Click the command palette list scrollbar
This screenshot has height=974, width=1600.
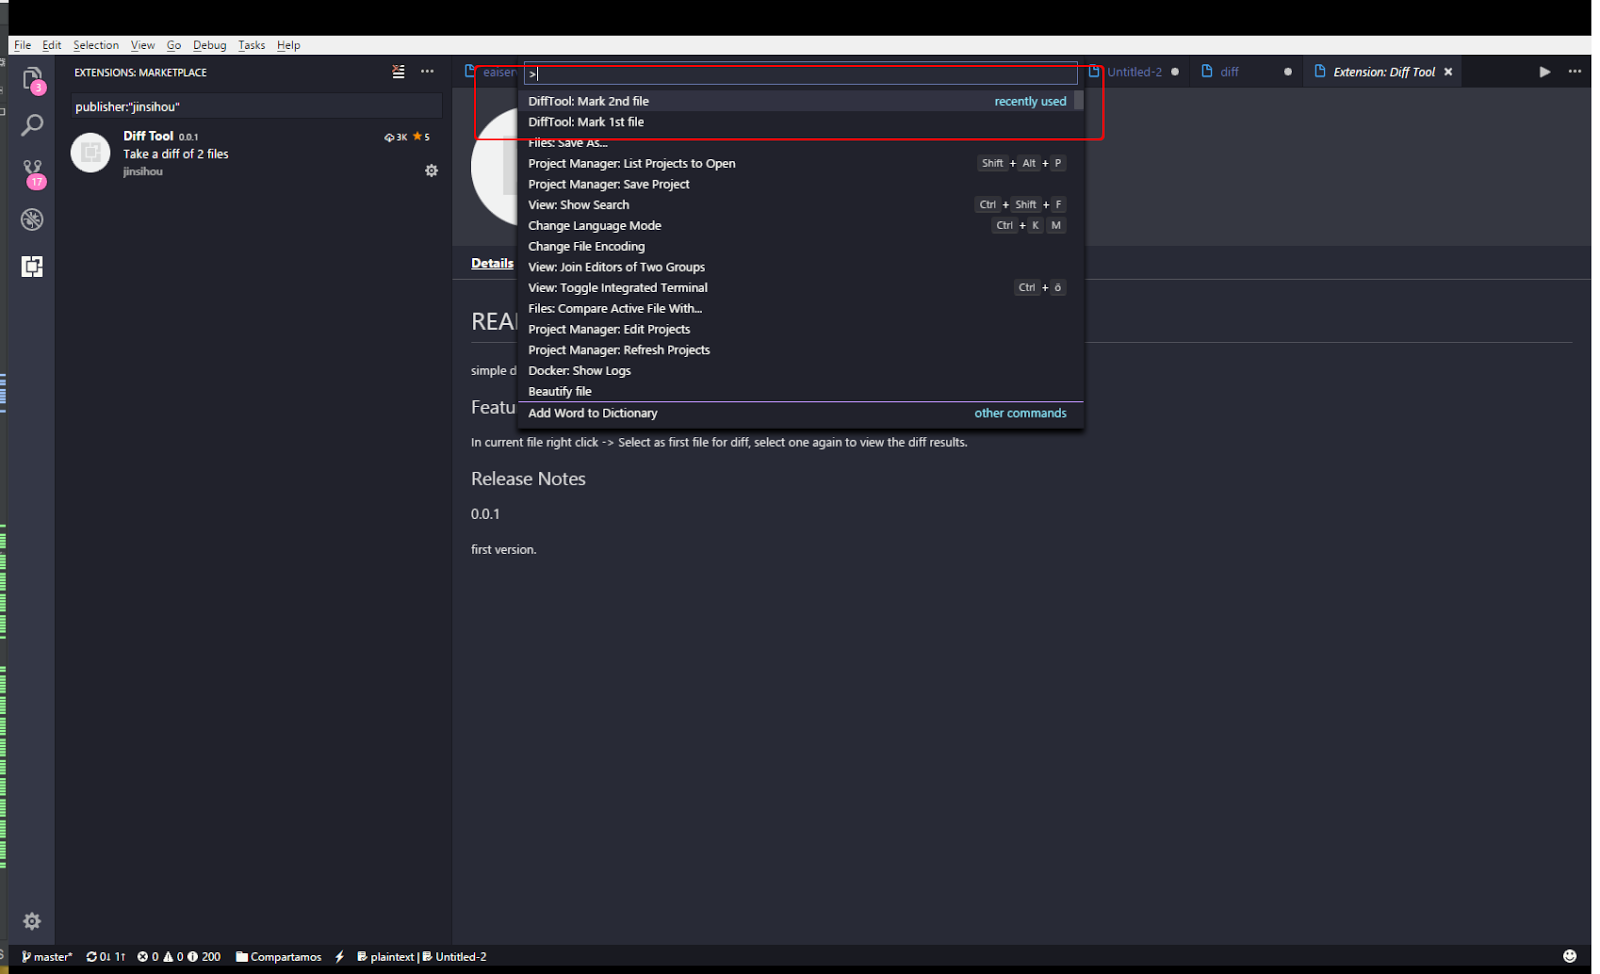(1078, 100)
